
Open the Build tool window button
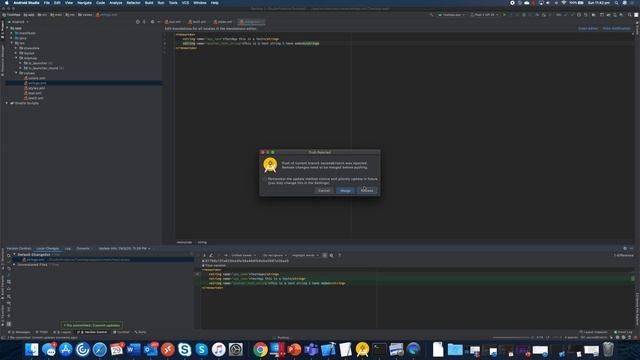tap(140, 332)
